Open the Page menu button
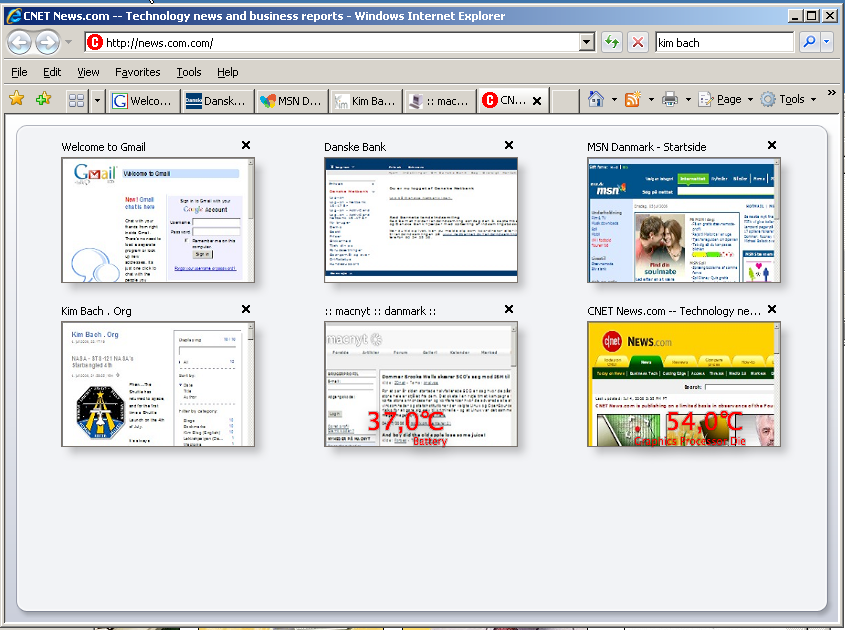845x630 pixels. coord(725,99)
